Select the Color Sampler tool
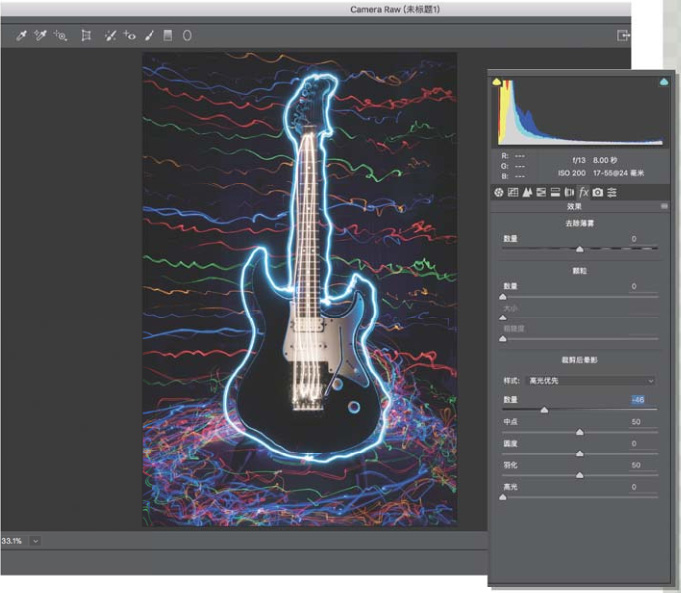Viewport: 681px width, 593px height. click(41, 35)
